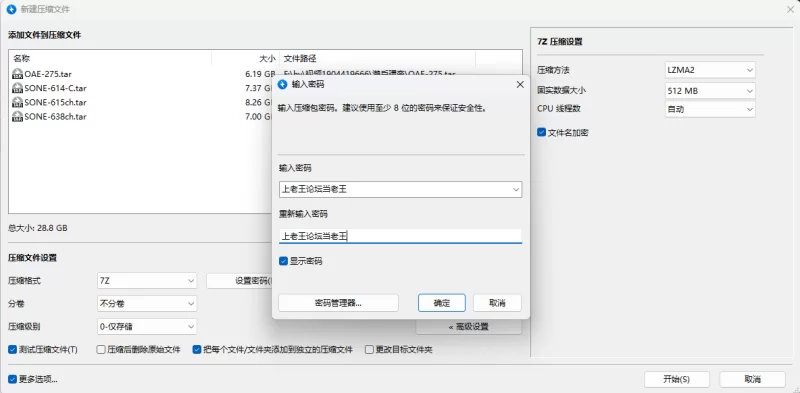Click the SONE-614-C.tar file icon
The height and width of the screenshot is (393, 800).
coord(17,88)
